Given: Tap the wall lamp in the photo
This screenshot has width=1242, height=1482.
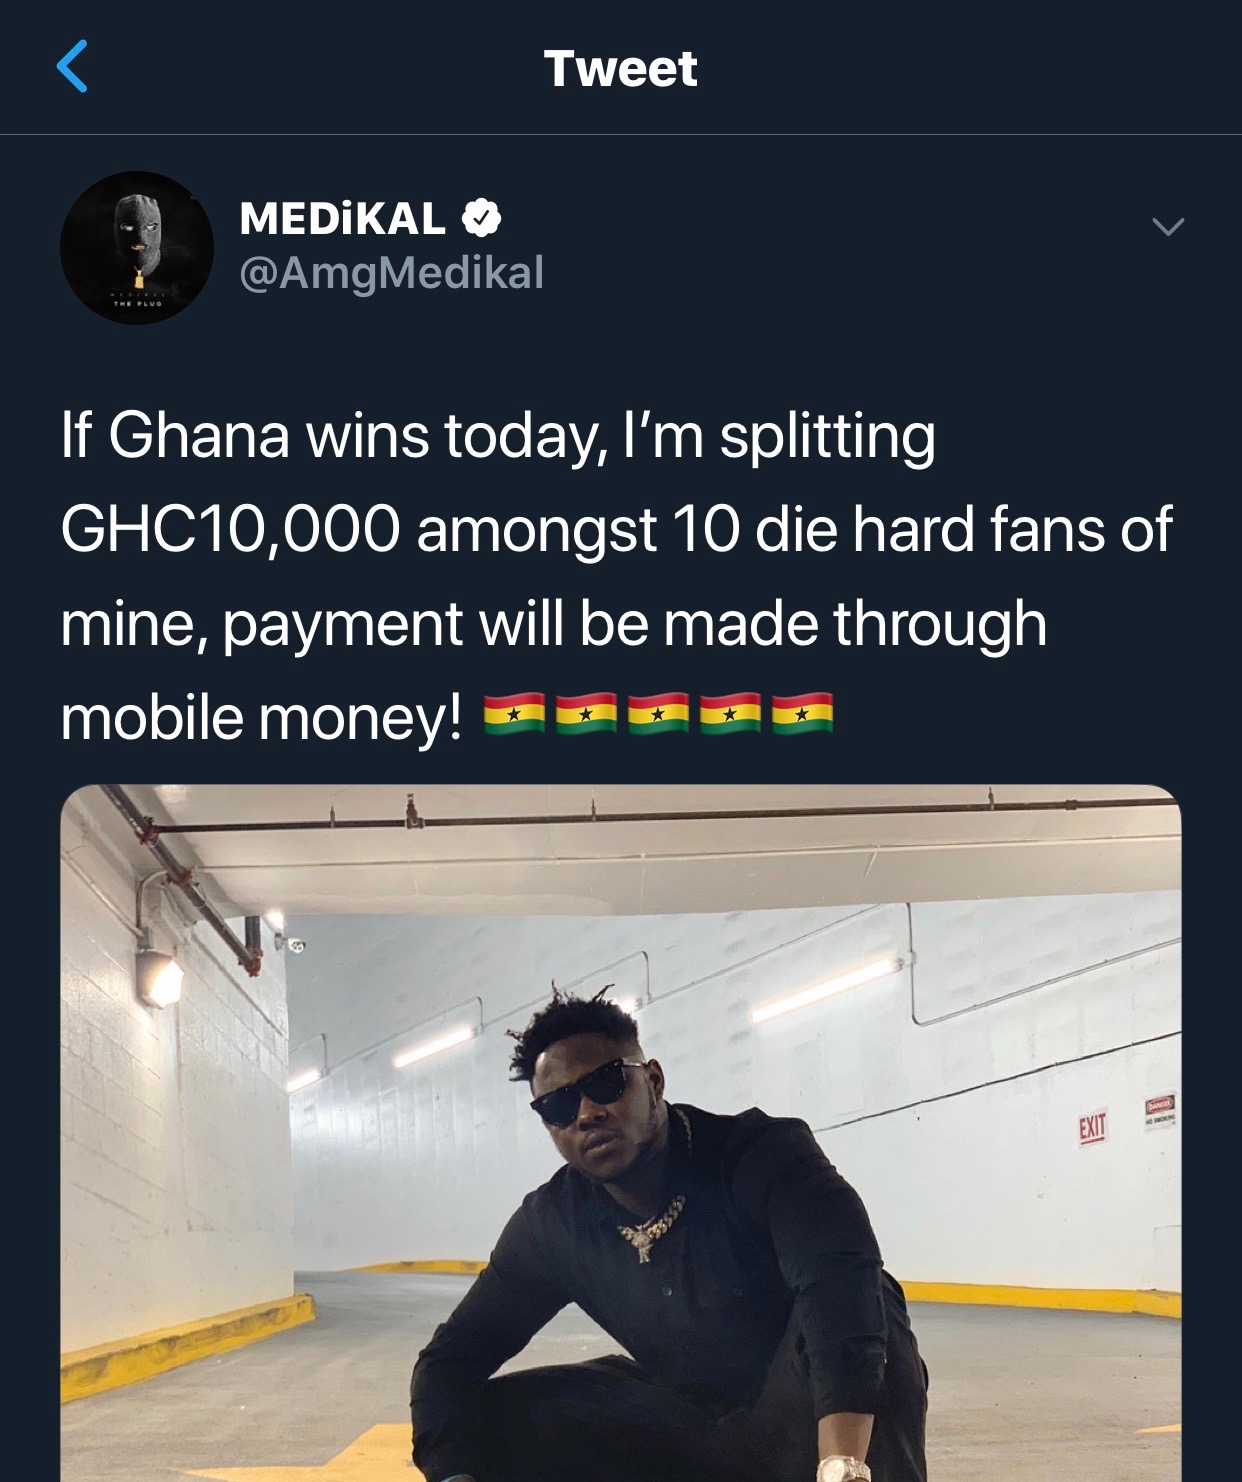Looking at the screenshot, I should pos(160,977).
